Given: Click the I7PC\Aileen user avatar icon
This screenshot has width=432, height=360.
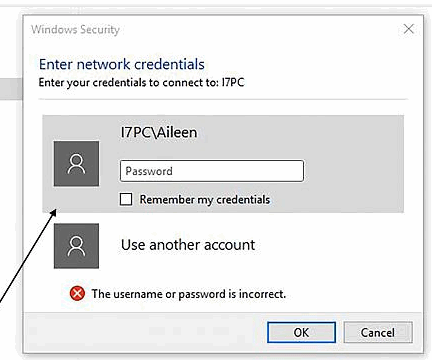Looking at the screenshot, I should click(x=76, y=164).
